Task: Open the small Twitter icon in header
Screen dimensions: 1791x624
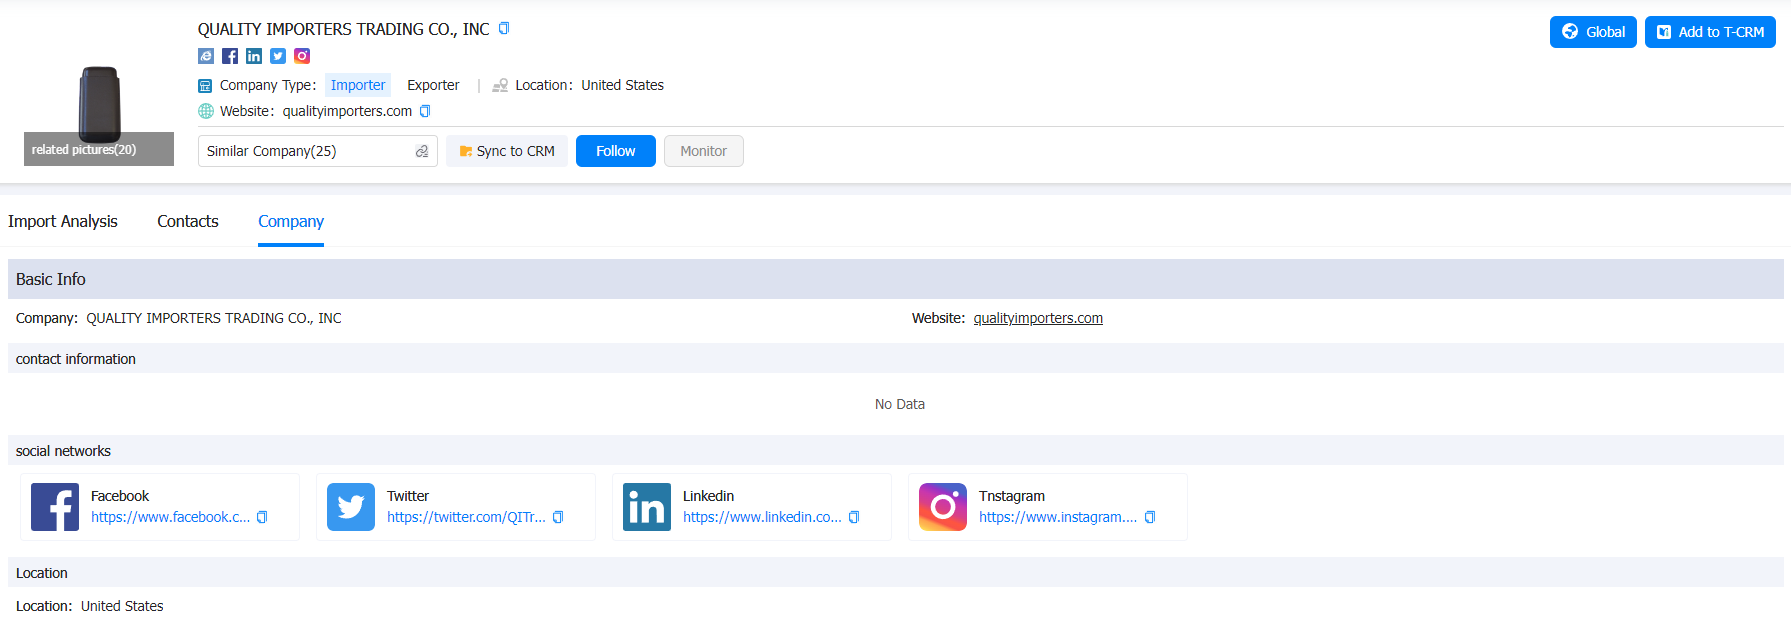Action: 278,56
